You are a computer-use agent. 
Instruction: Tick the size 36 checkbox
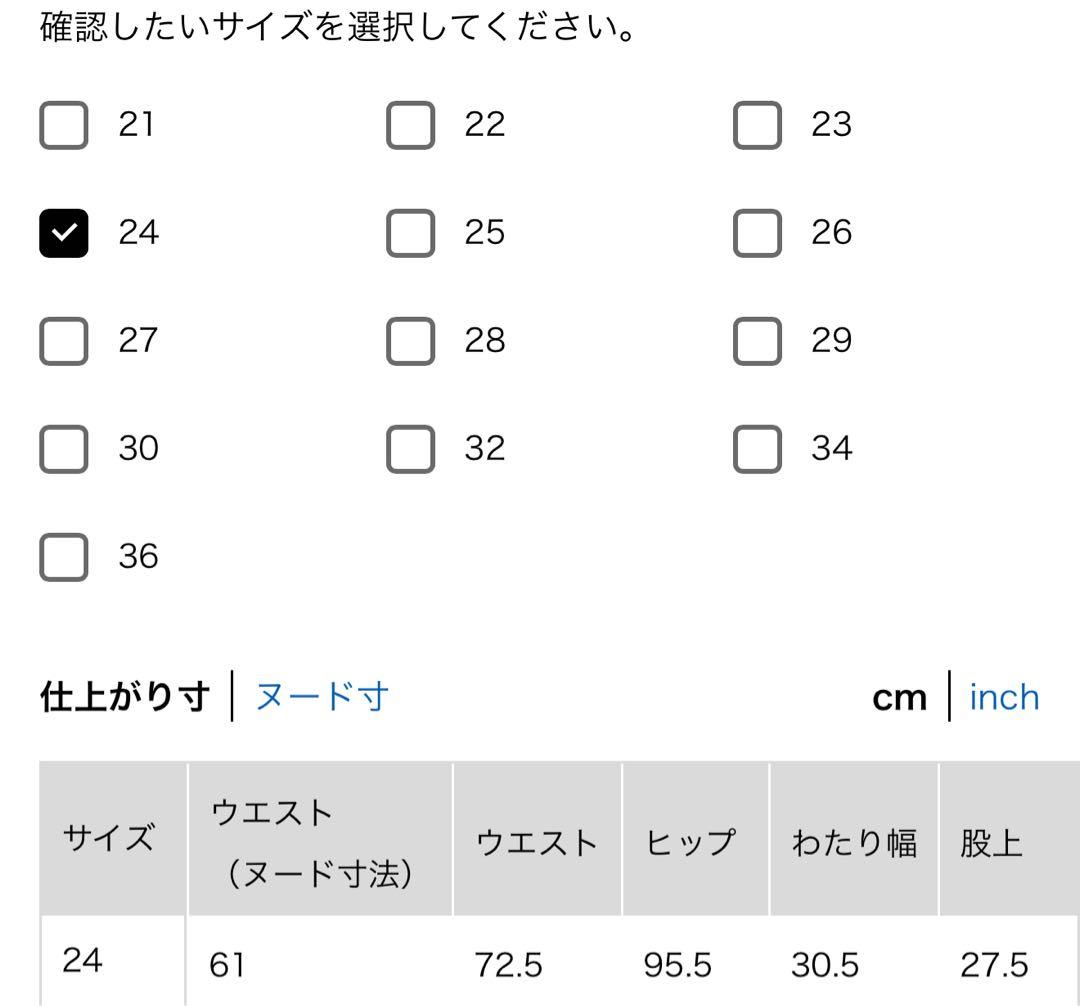(64, 557)
